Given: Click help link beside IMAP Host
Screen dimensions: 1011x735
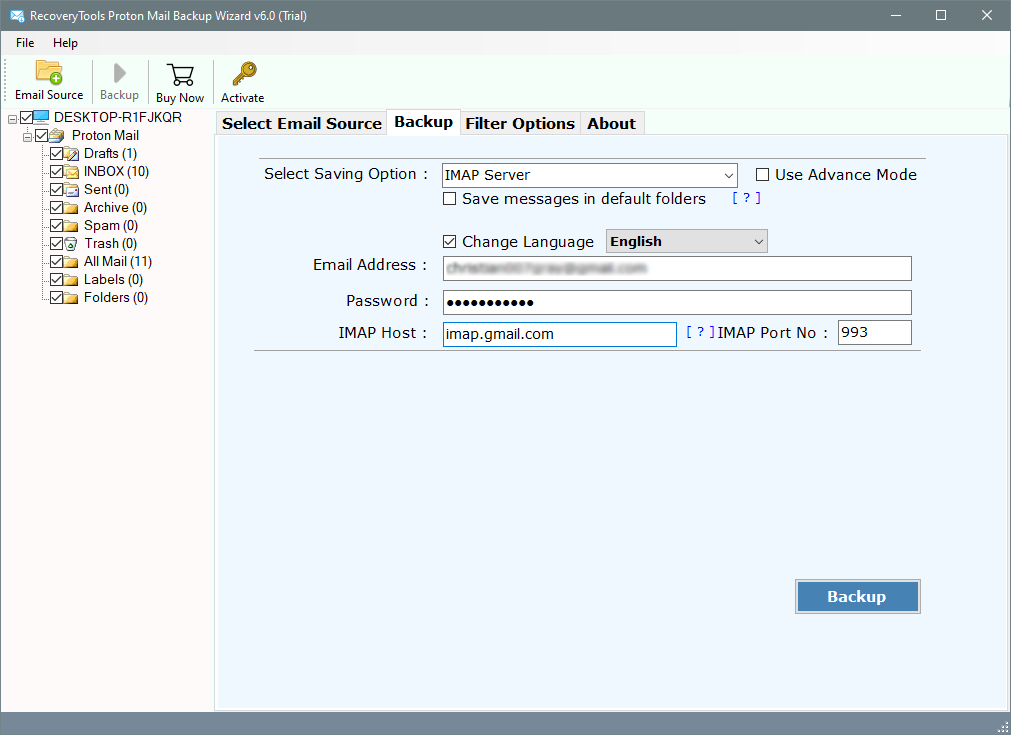Looking at the screenshot, I should point(700,332).
